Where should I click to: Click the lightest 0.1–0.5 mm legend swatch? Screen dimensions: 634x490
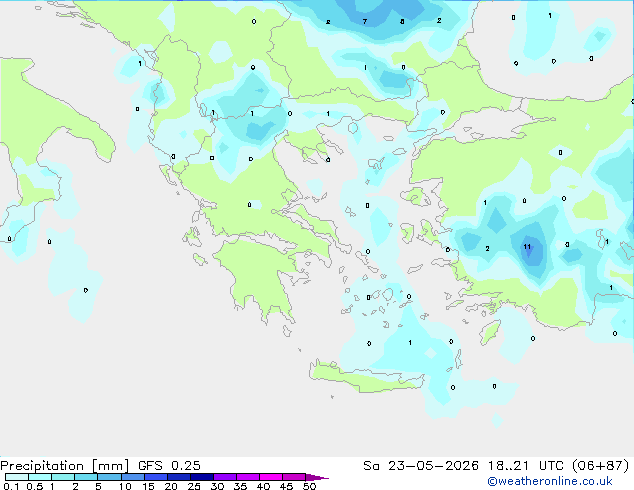coord(17,477)
